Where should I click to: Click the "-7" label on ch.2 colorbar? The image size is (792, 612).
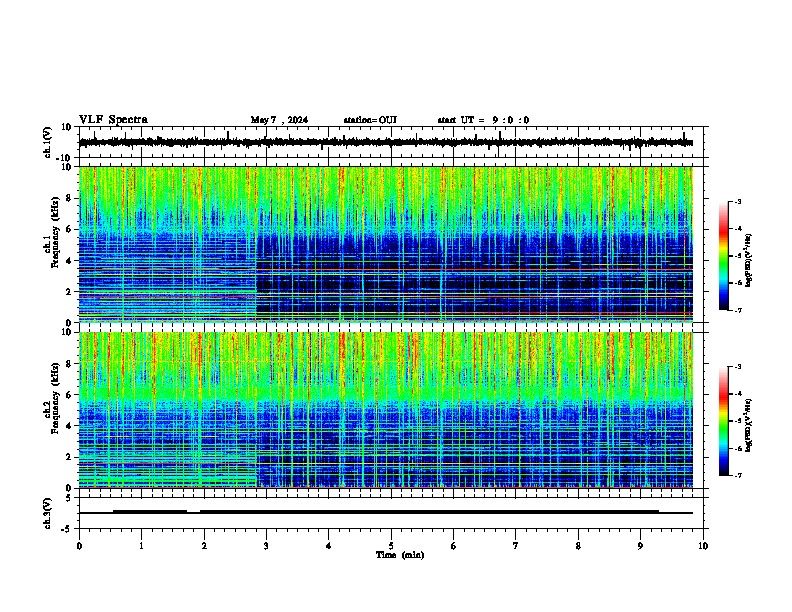(737, 475)
